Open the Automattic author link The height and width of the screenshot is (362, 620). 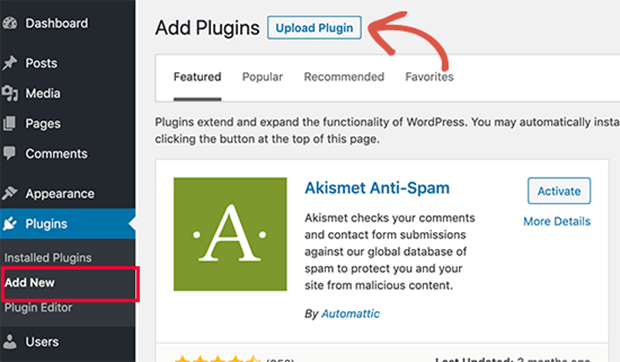click(350, 314)
